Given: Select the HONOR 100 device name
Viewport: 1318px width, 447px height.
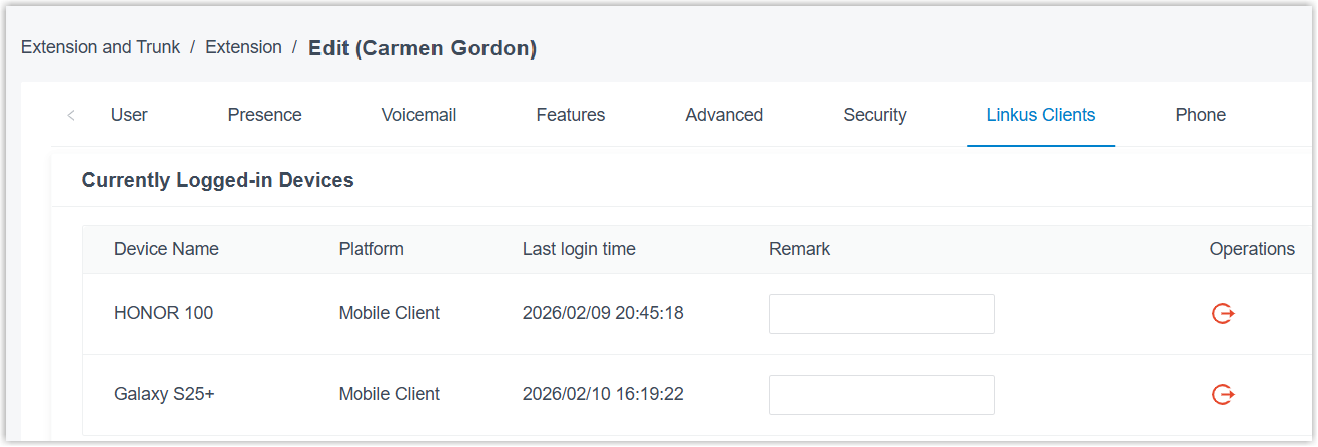Looking at the screenshot, I should click(163, 313).
